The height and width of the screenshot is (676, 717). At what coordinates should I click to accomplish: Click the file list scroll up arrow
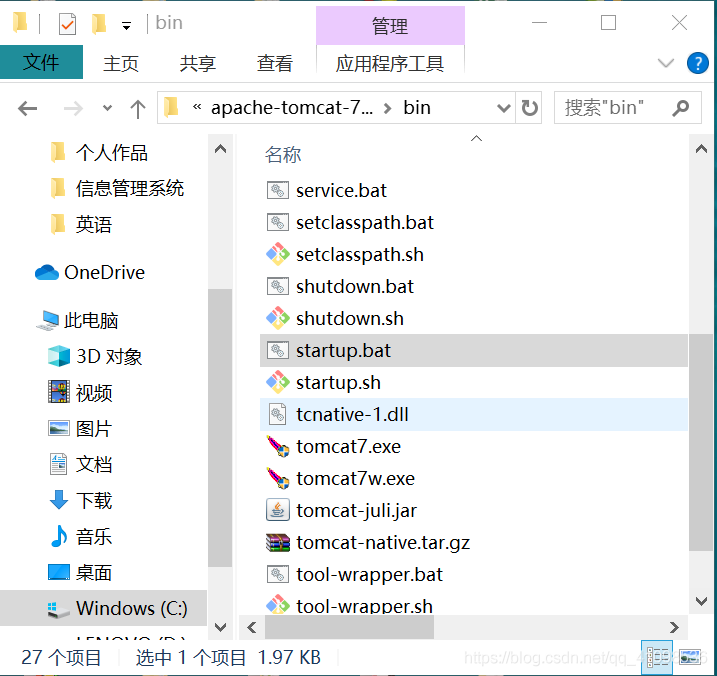tap(701, 149)
